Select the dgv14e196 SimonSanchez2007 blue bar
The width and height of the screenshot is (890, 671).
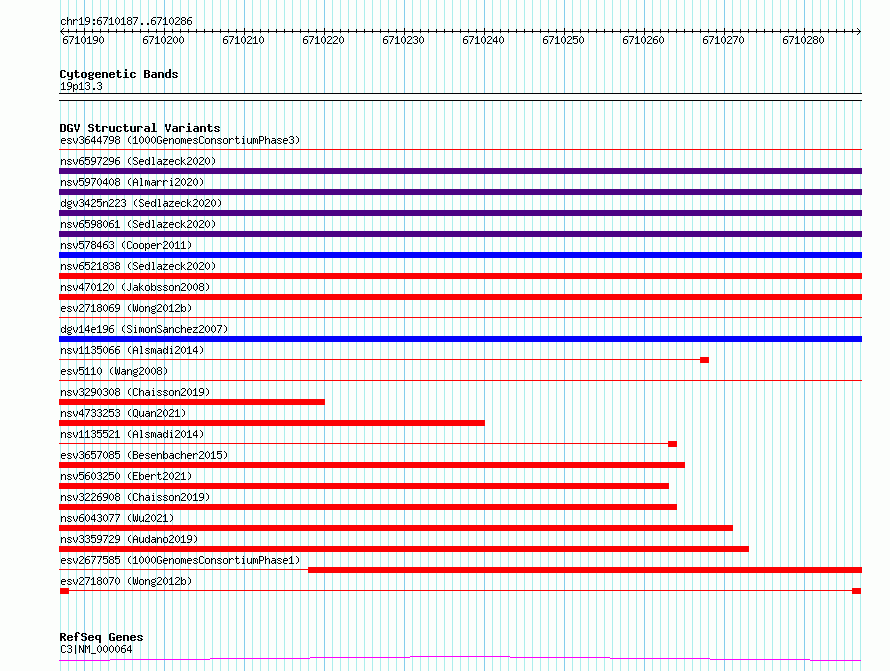(460, 339)
